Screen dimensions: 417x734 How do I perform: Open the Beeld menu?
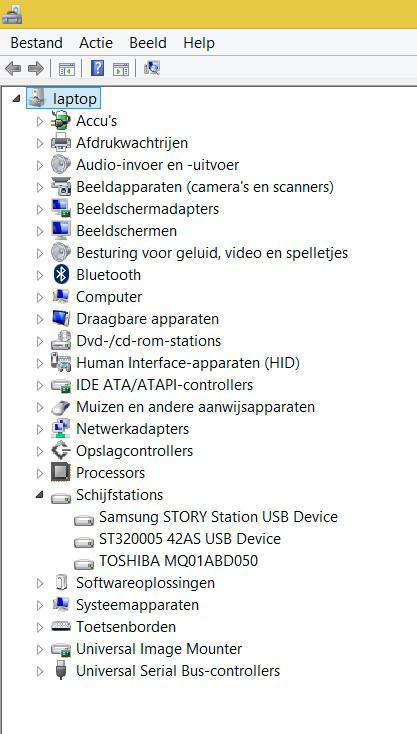tap(148, 43)
